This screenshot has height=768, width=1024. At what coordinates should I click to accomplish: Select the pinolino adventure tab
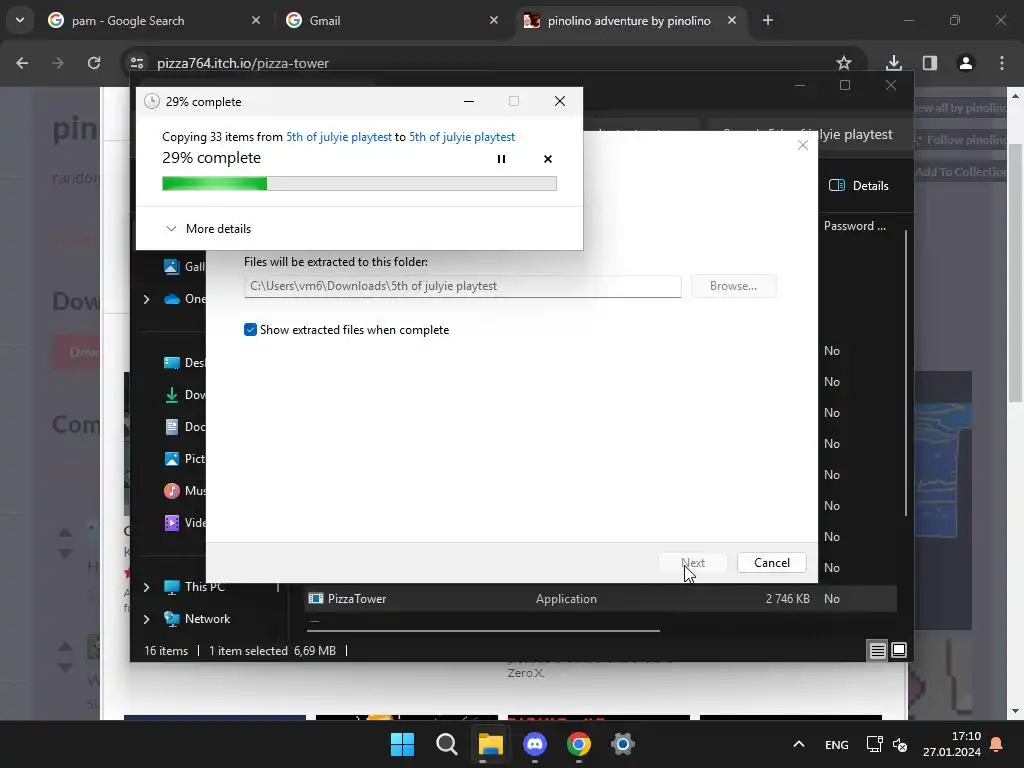(630, 21)
